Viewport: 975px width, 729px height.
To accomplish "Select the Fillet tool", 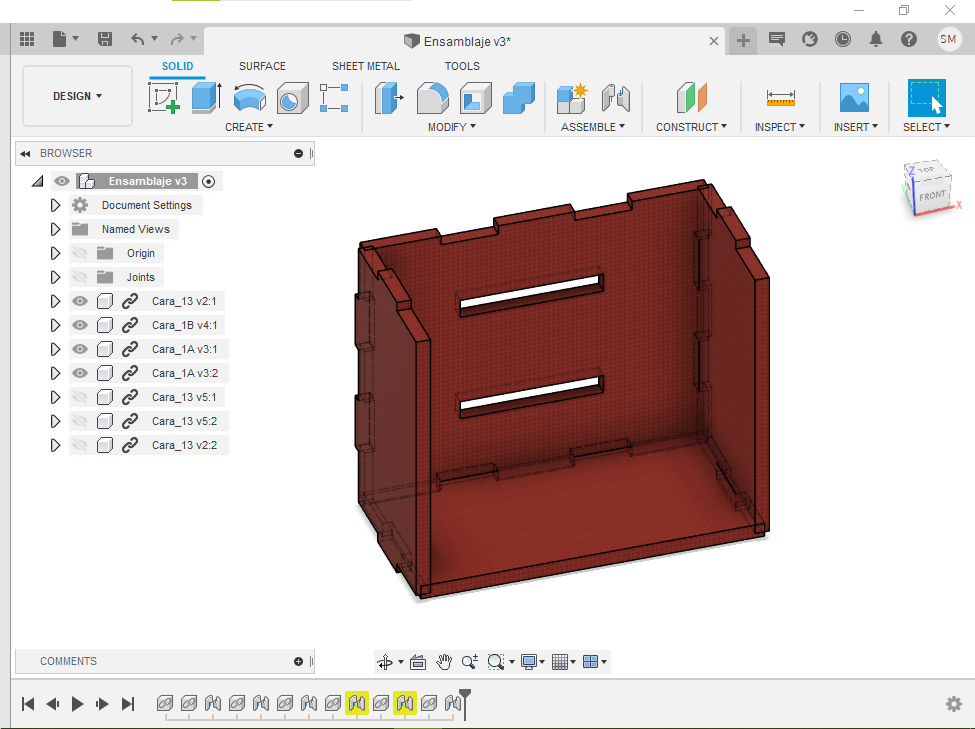I will point(433,98).
